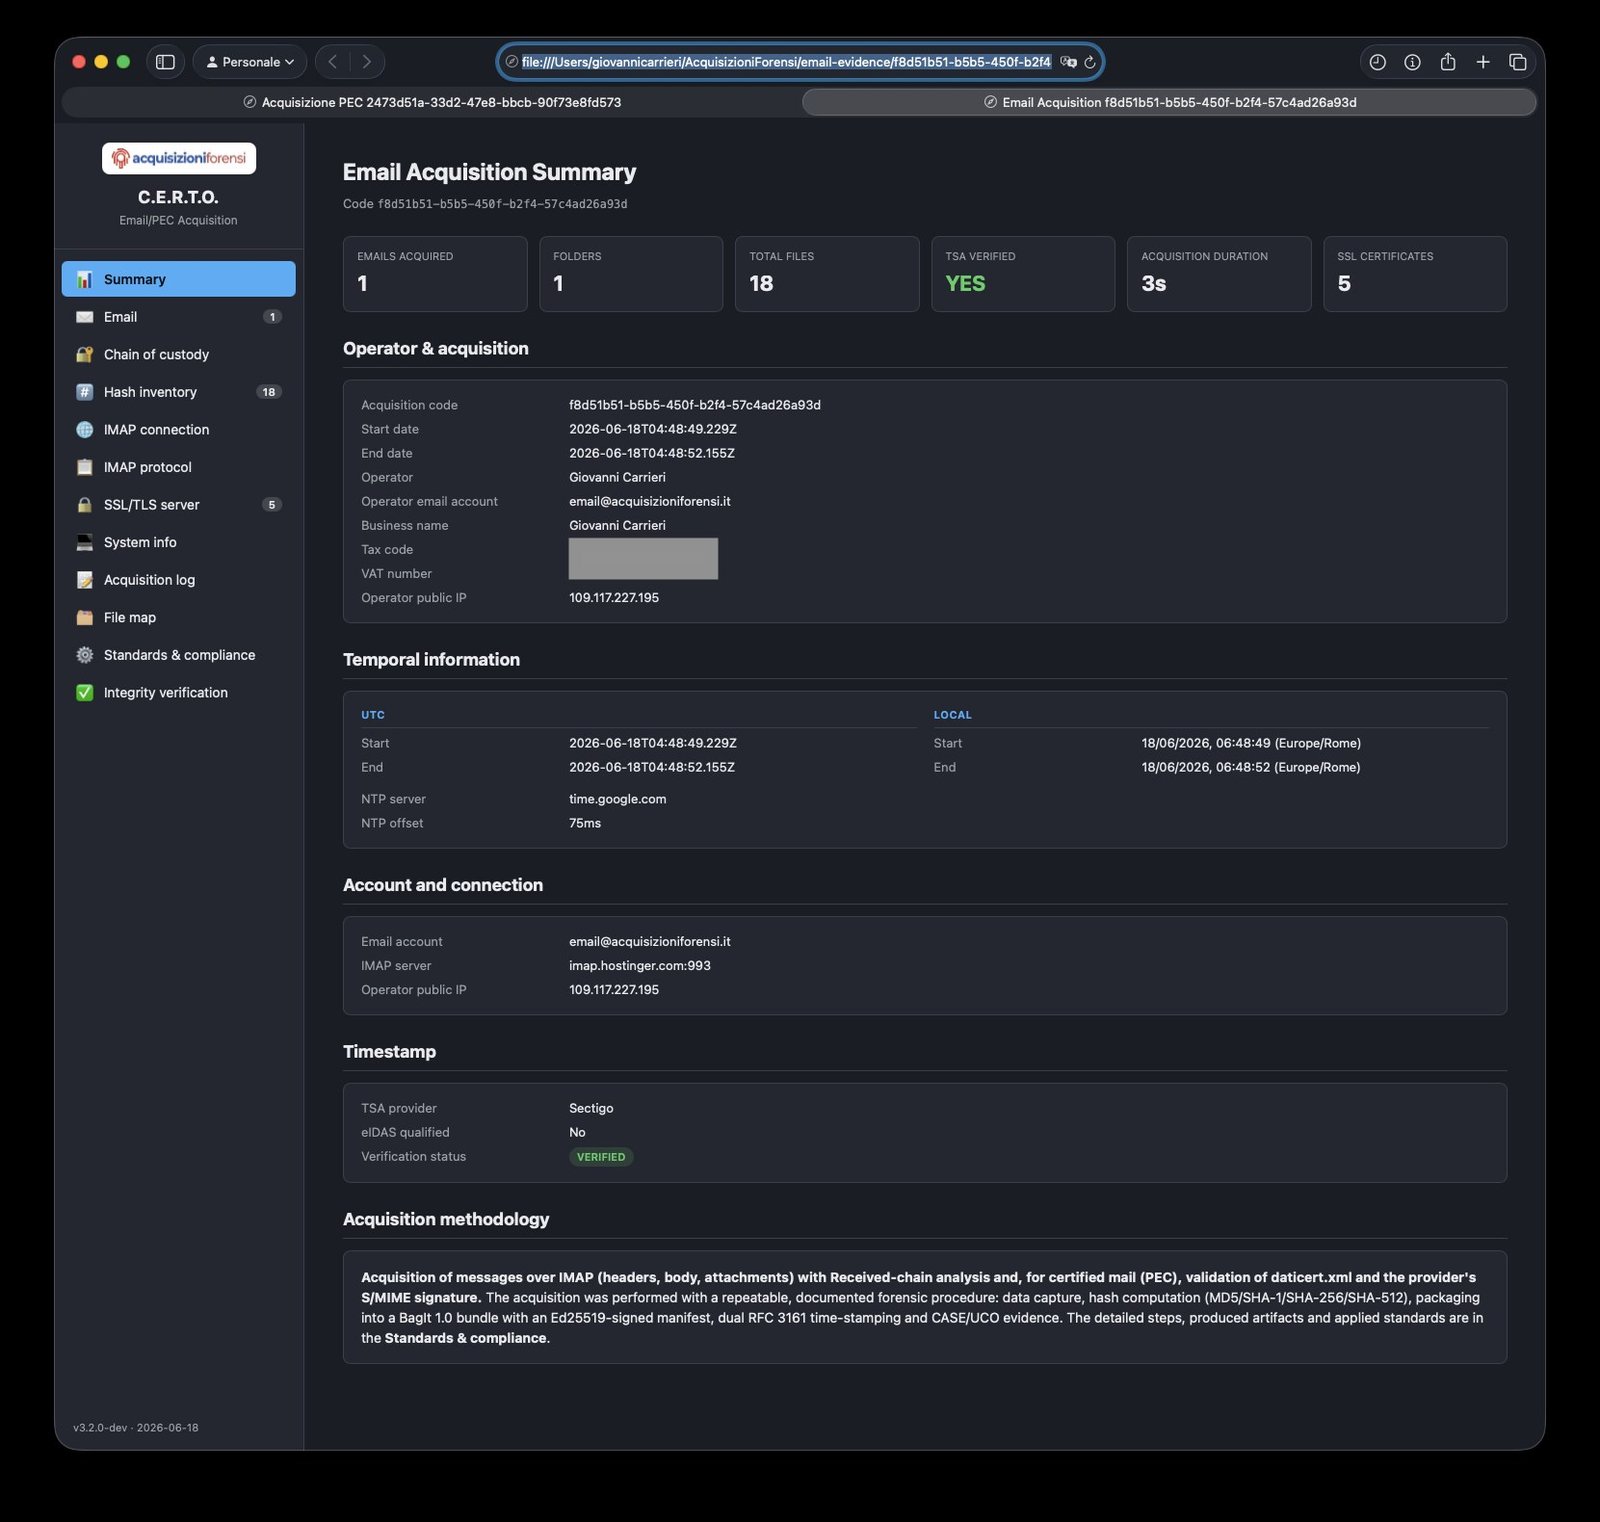Viewport: 1600px width, 1522px height.
Task: Open the Personale profile dropdown
Action: [x=250, y=62]
